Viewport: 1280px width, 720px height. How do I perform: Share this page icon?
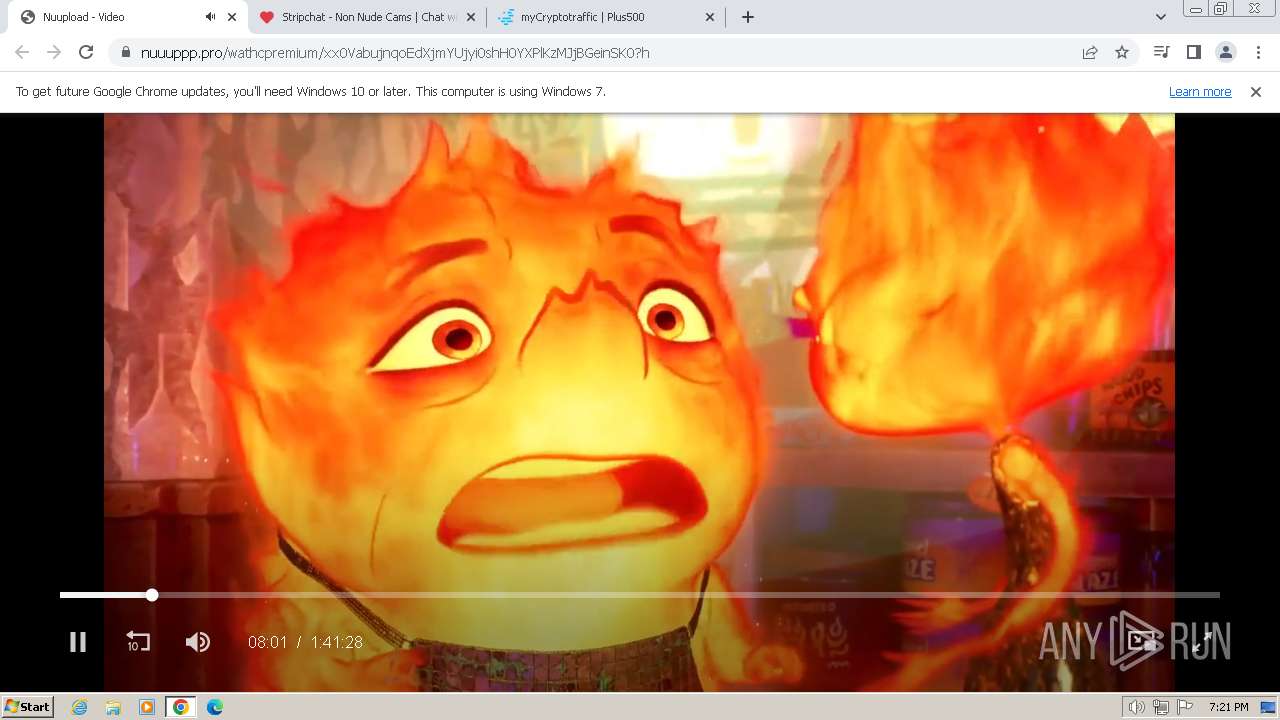[1090, 52]
